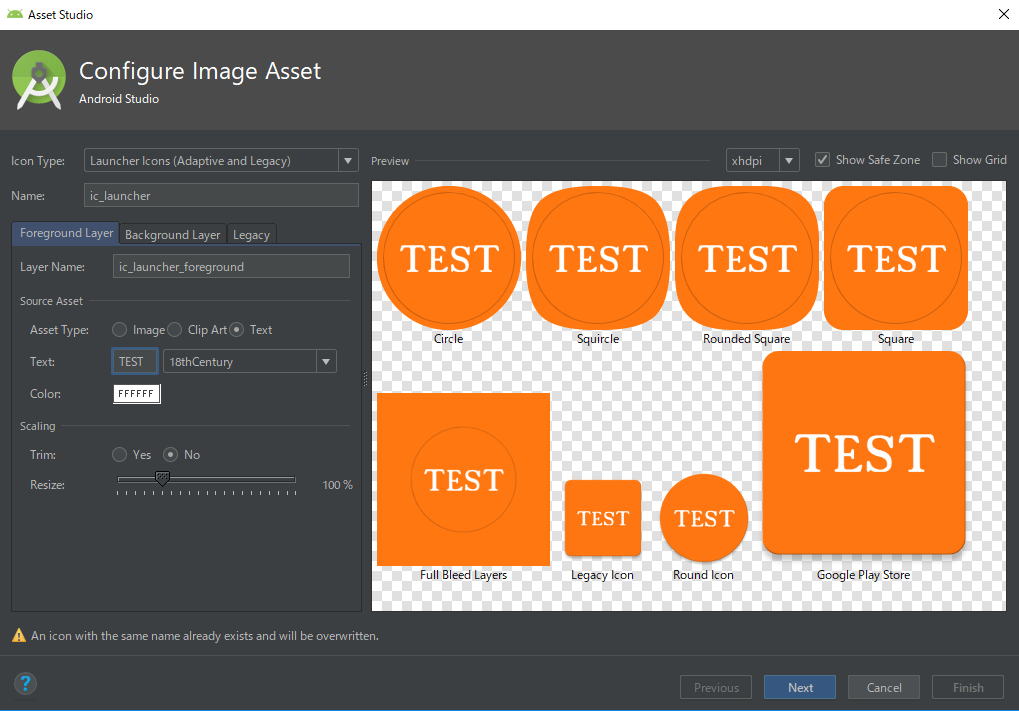The height and width of the screenshot is (711, 1019).
Task: Click the 100 % resize value
Action: click(337, 485)
